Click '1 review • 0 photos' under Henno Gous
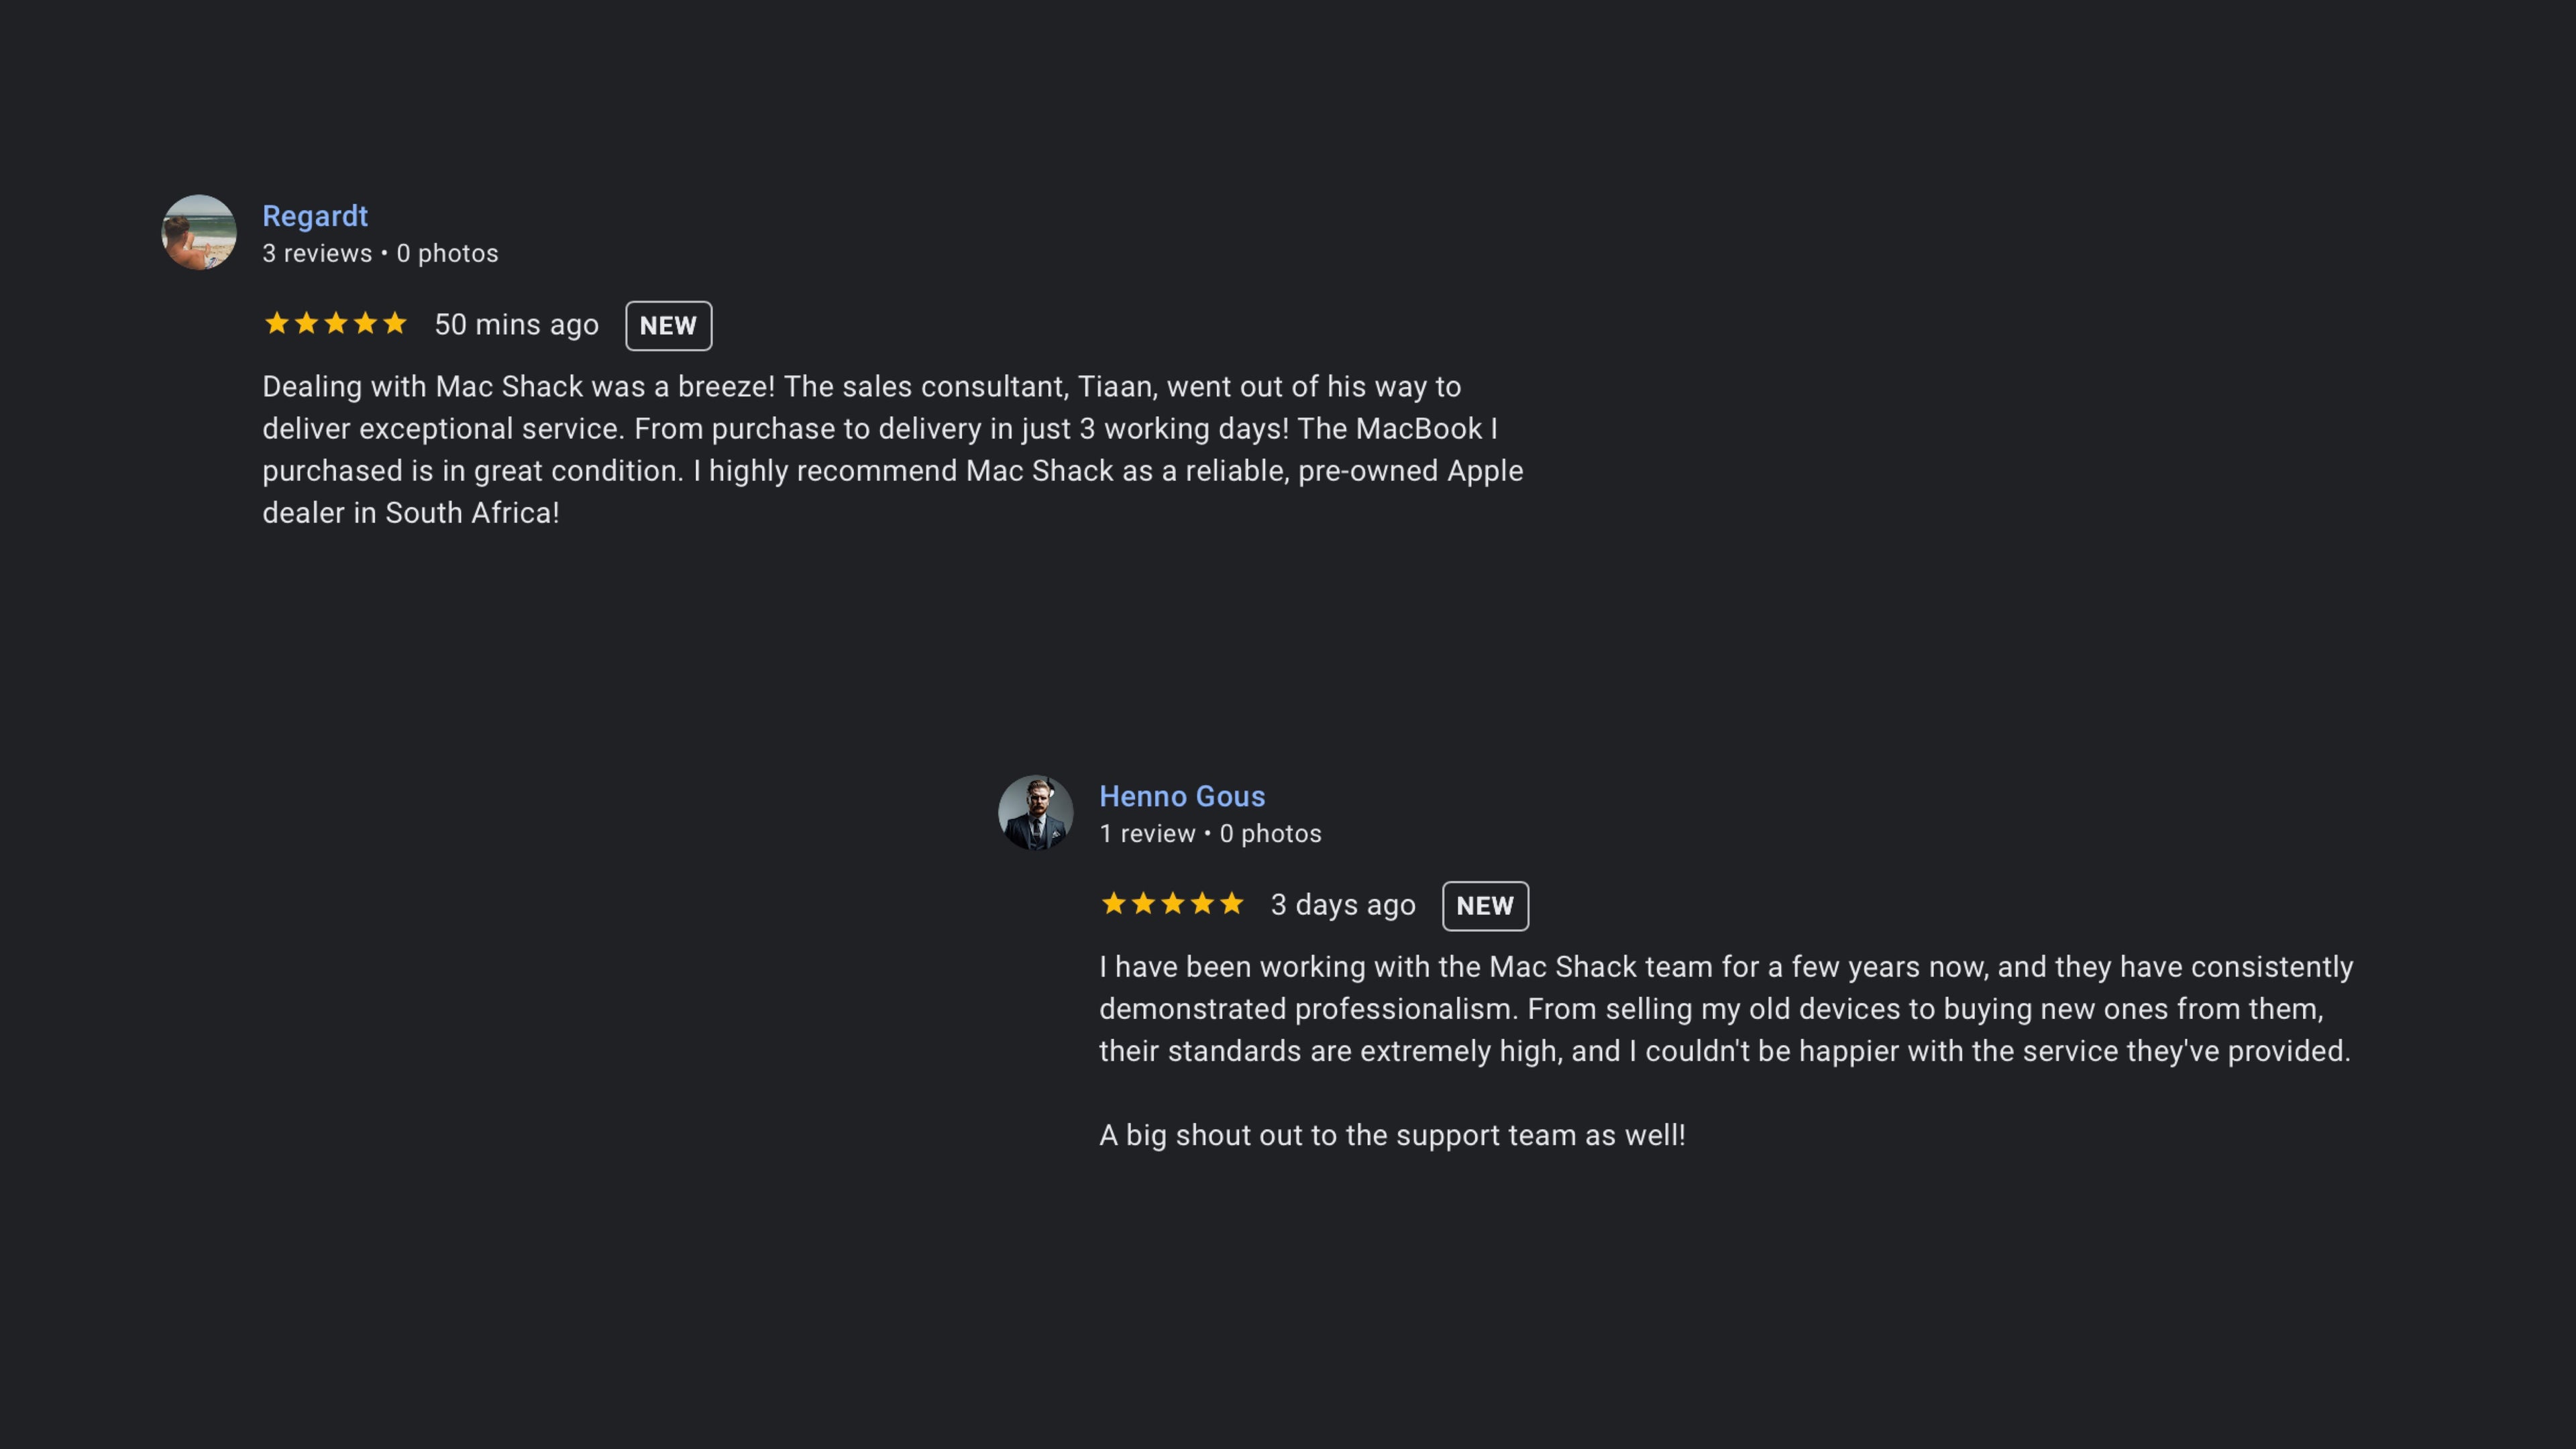This screenshot has height=1449, width=2576. [1210, 833]
